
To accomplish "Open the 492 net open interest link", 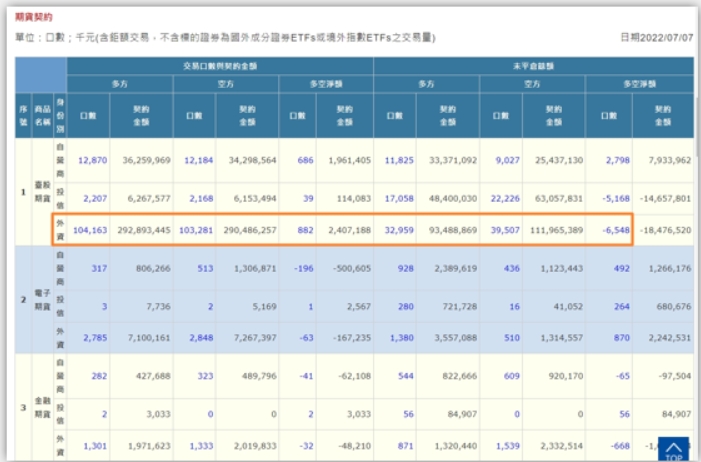I will tap(621, 268).
